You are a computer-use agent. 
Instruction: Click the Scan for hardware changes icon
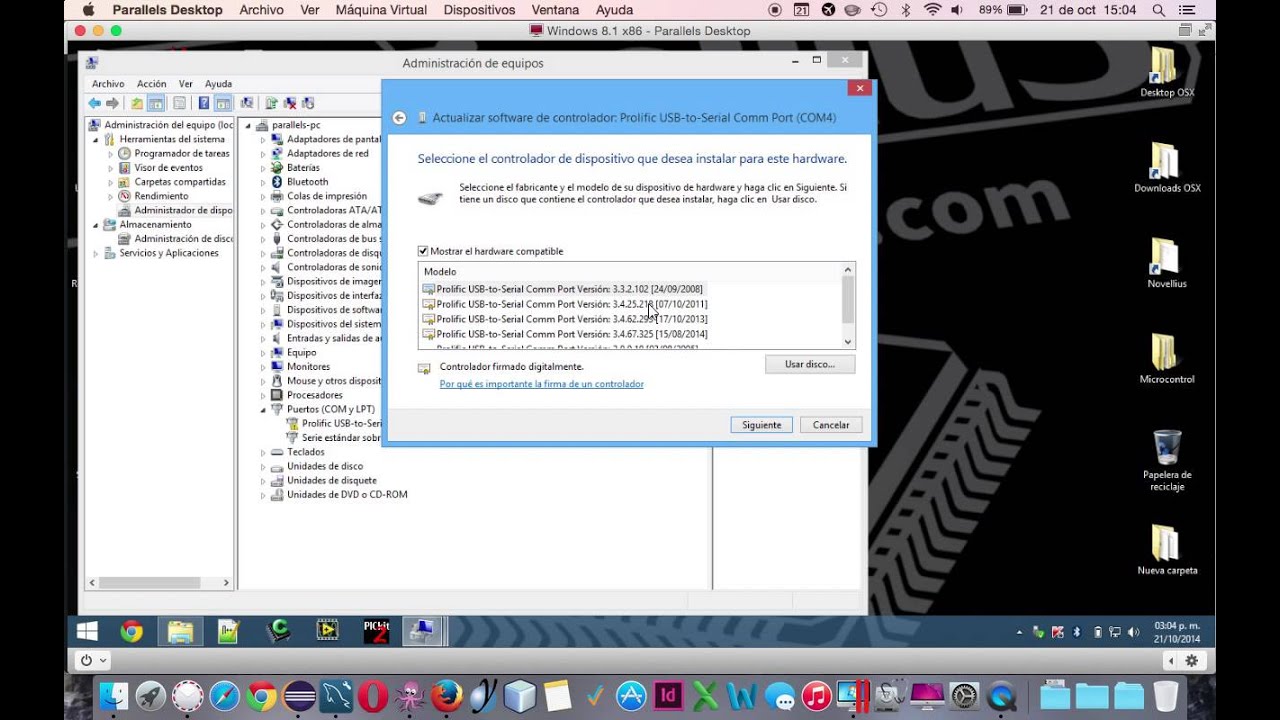tap(246, 103)
